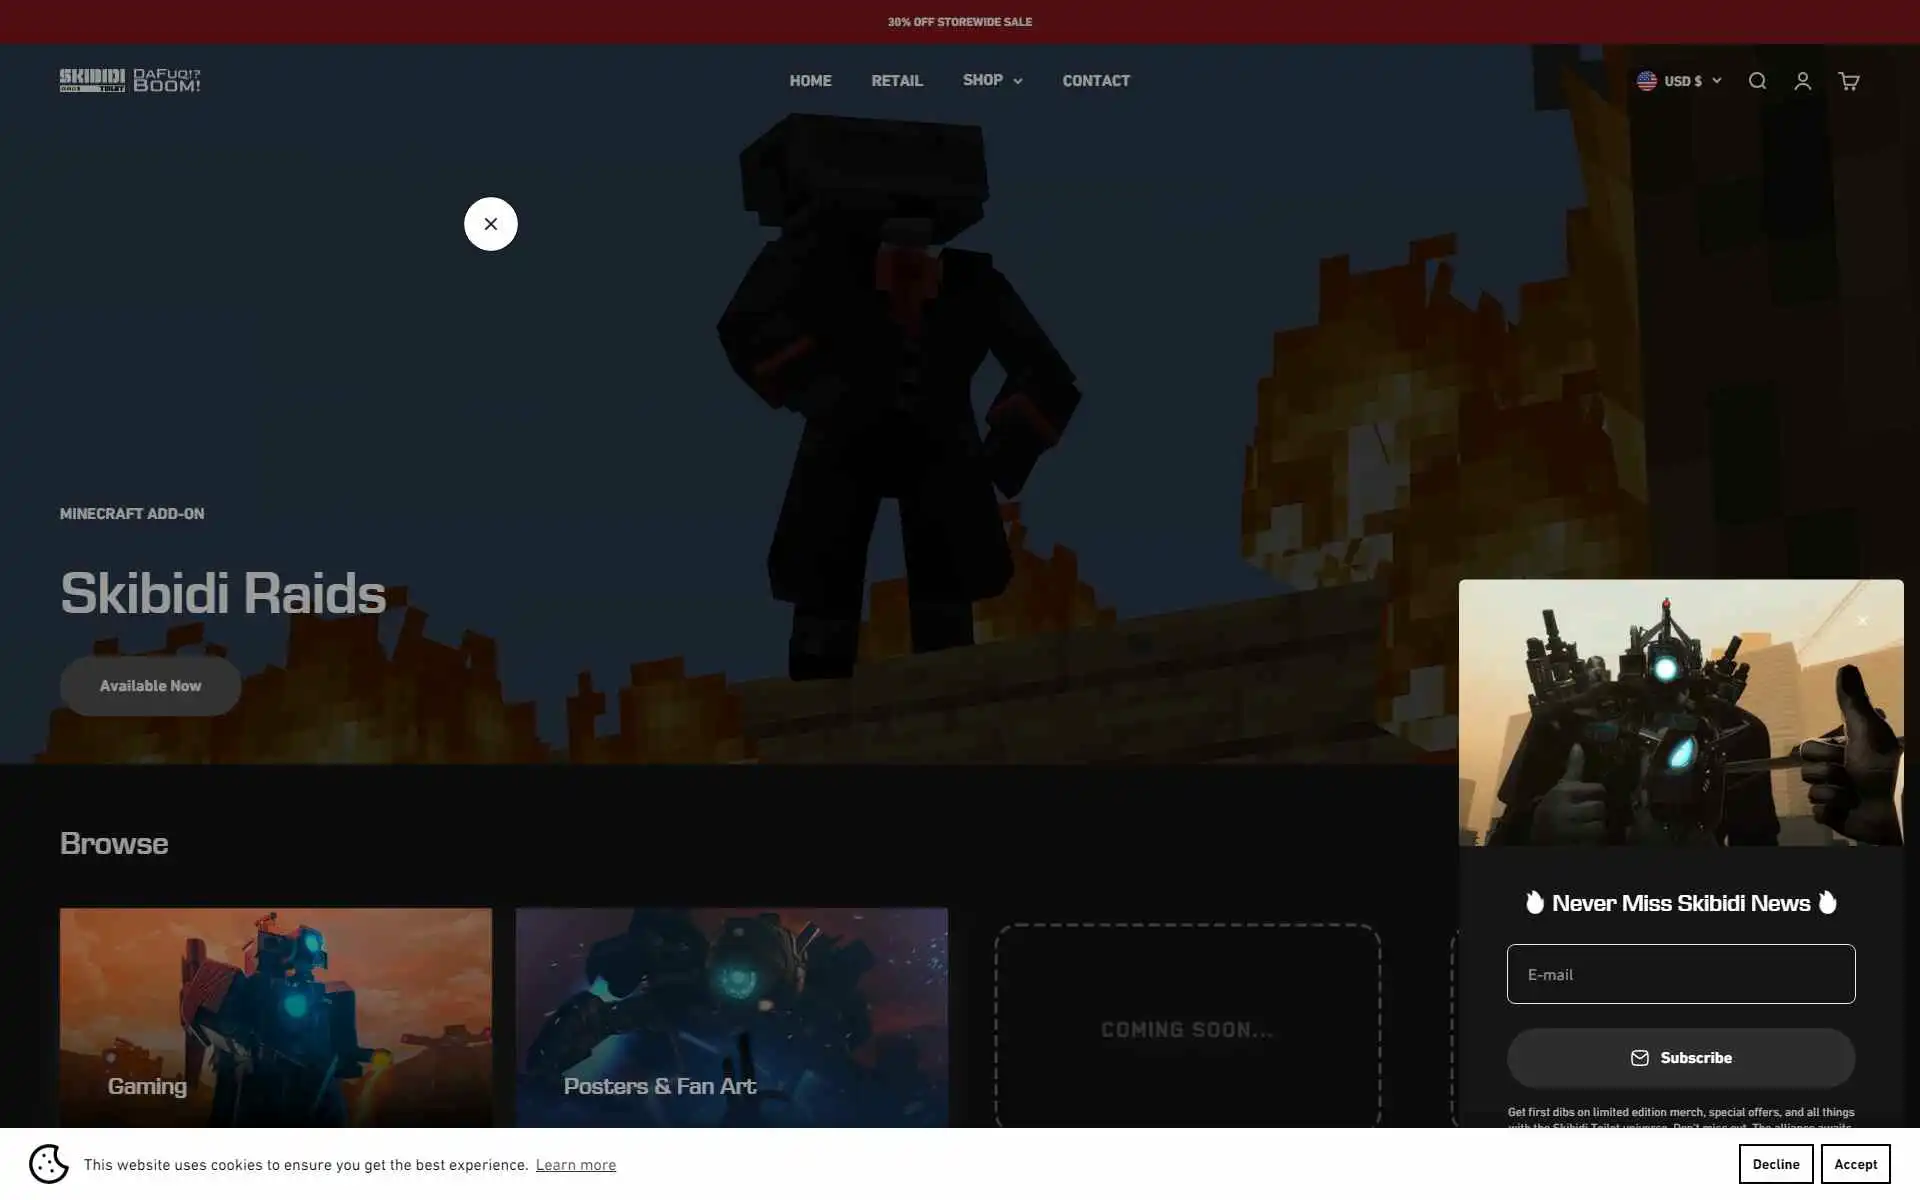Image resolution: width=1920 pixels, height=1200 pixels.
Task: Open the search magnifier icon
Action: [x=1757, y=81]
